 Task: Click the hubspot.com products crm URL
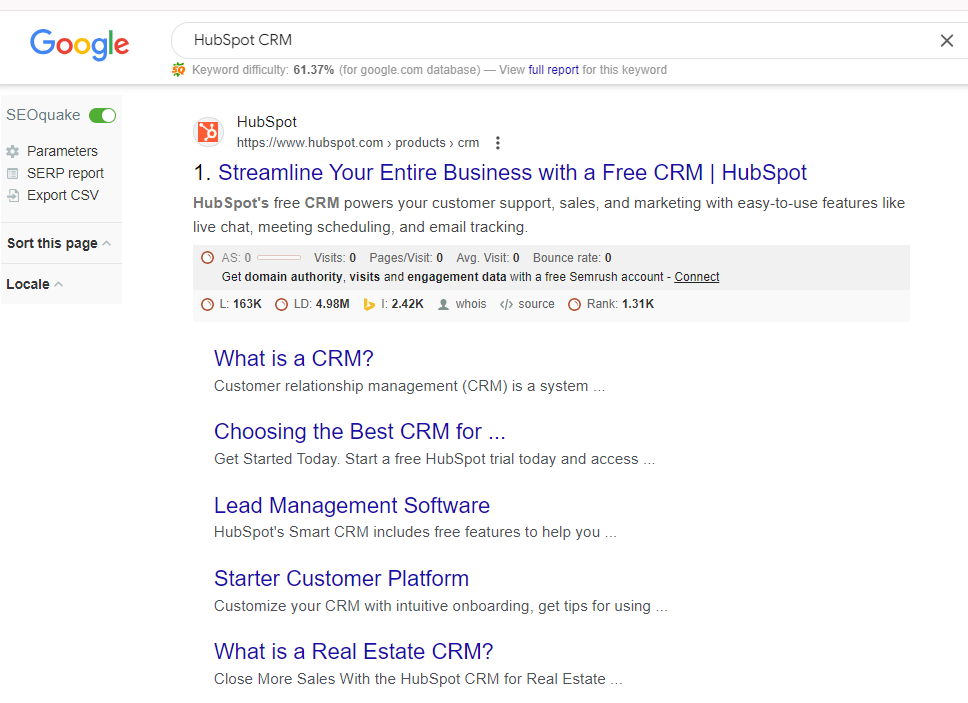357,143
